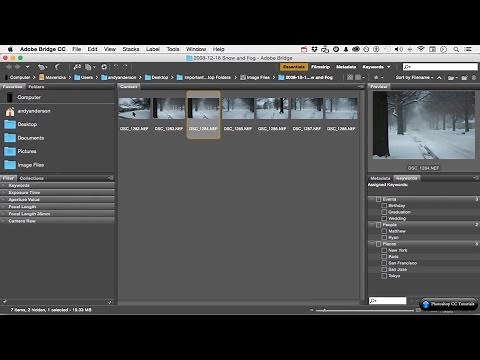Open the Label menu
This screenshot has height=360, width=480.
(x=153, y=49)
